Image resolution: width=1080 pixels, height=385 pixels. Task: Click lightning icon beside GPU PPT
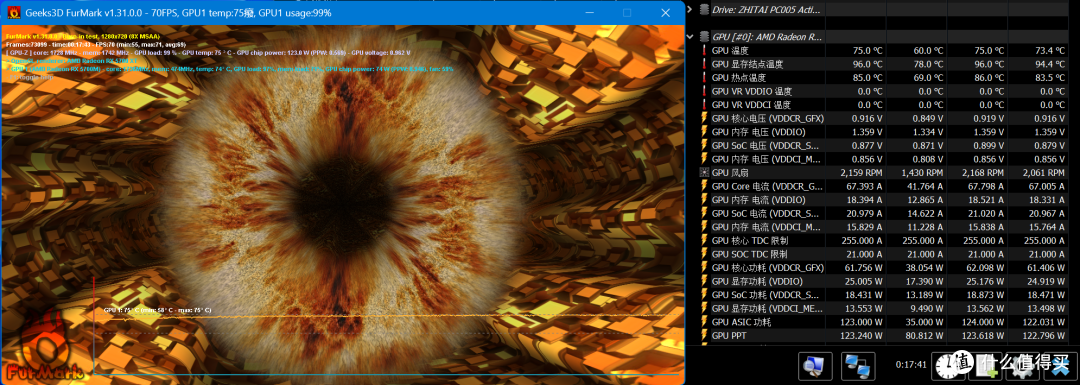point(705,335)
